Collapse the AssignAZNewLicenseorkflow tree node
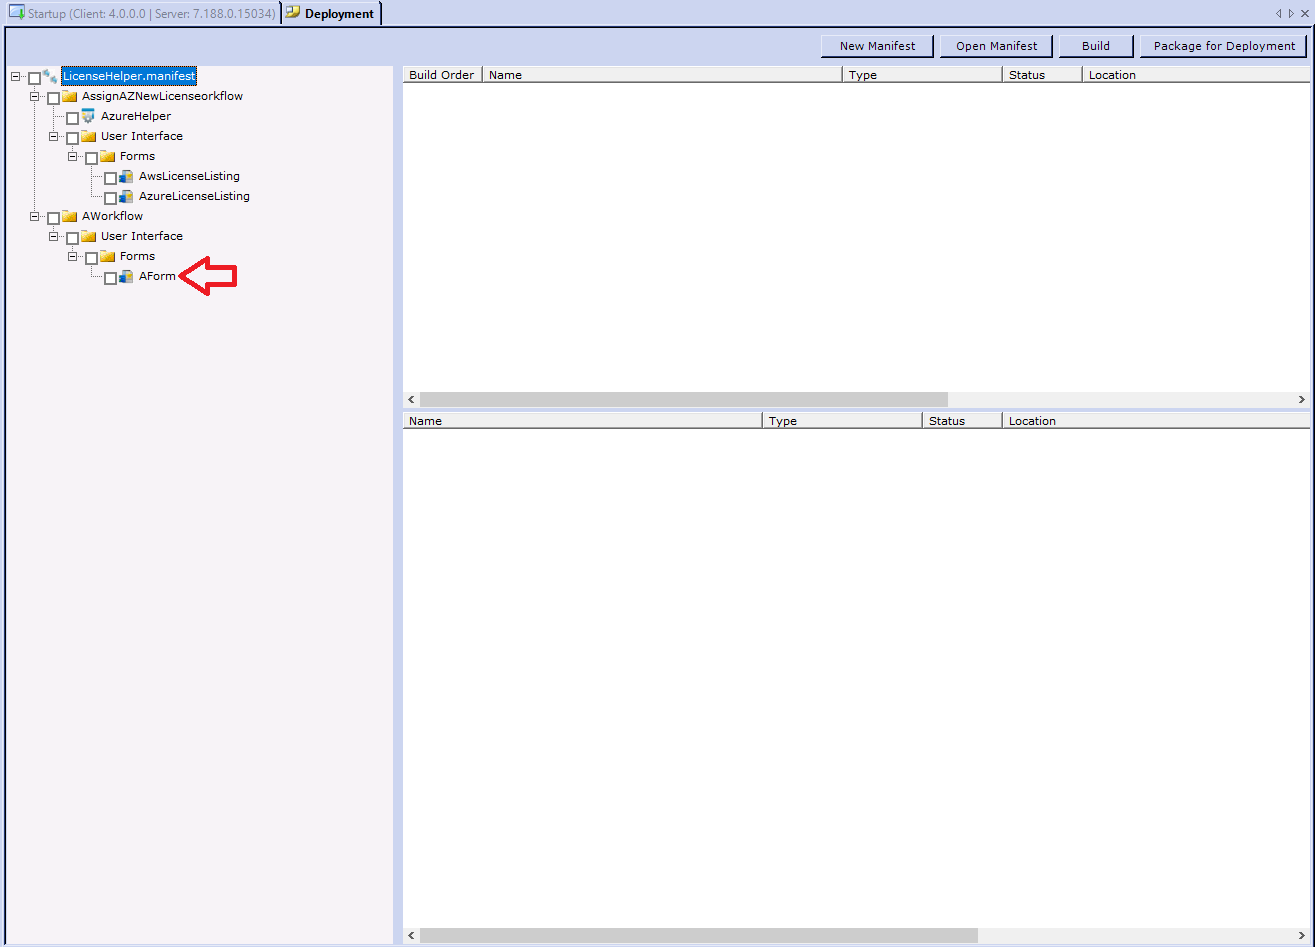The height and width of the screenshot is (947, 1315). 34,97
